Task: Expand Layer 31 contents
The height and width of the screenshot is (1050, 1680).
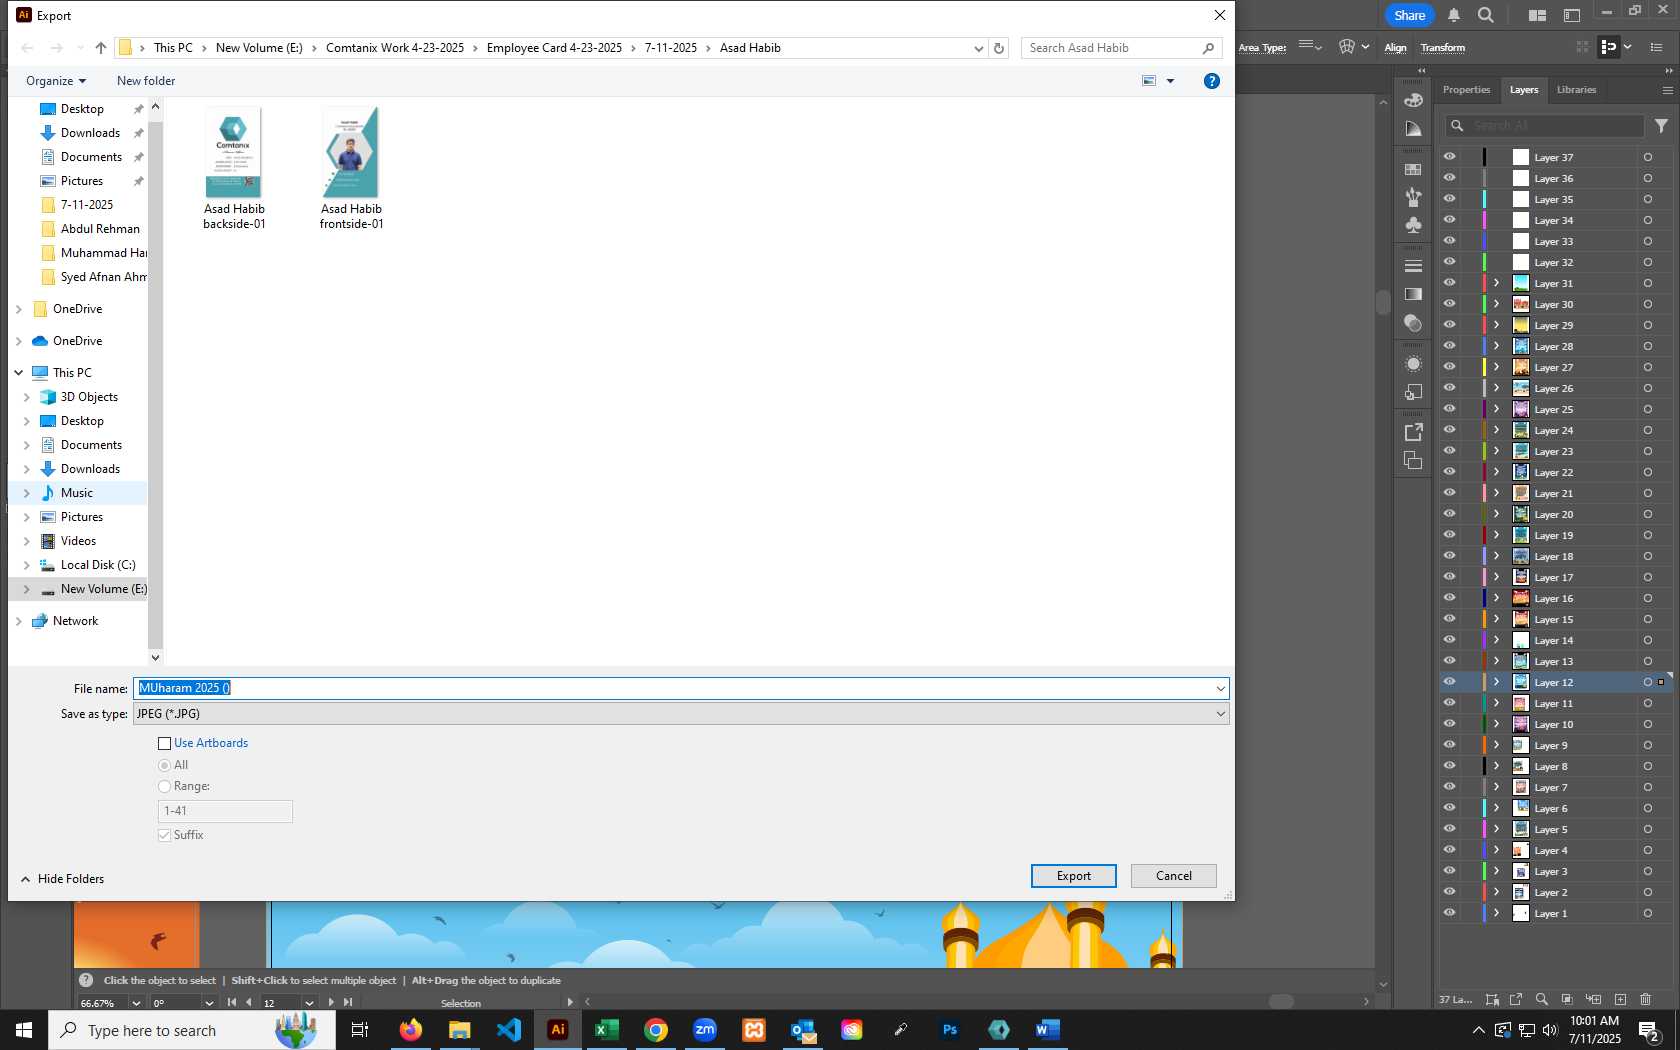Action: (x=1497, y=283)
